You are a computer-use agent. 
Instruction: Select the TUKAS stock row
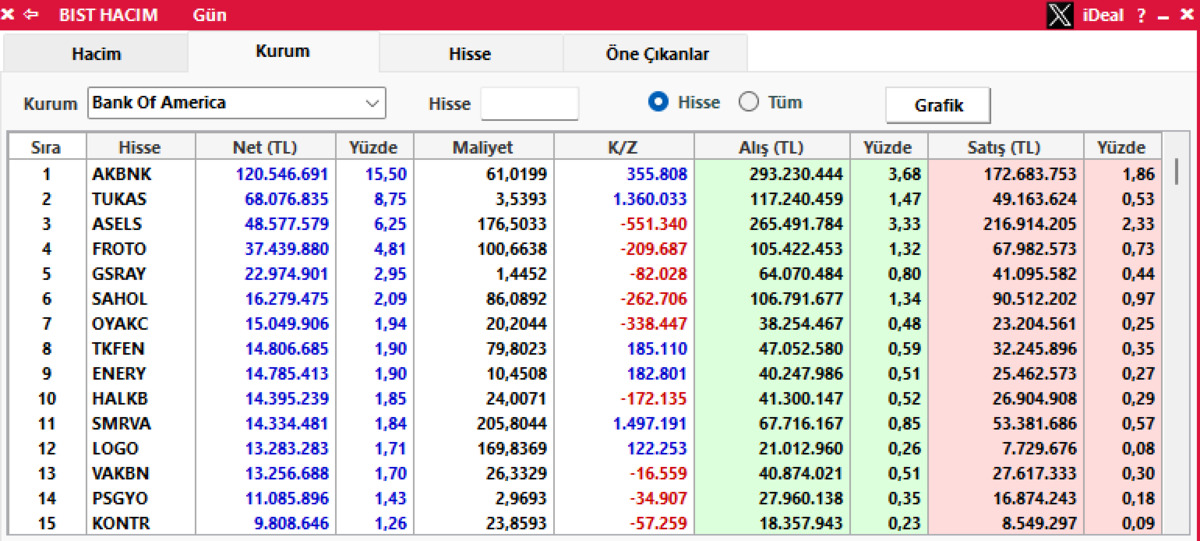pos(585,199)
